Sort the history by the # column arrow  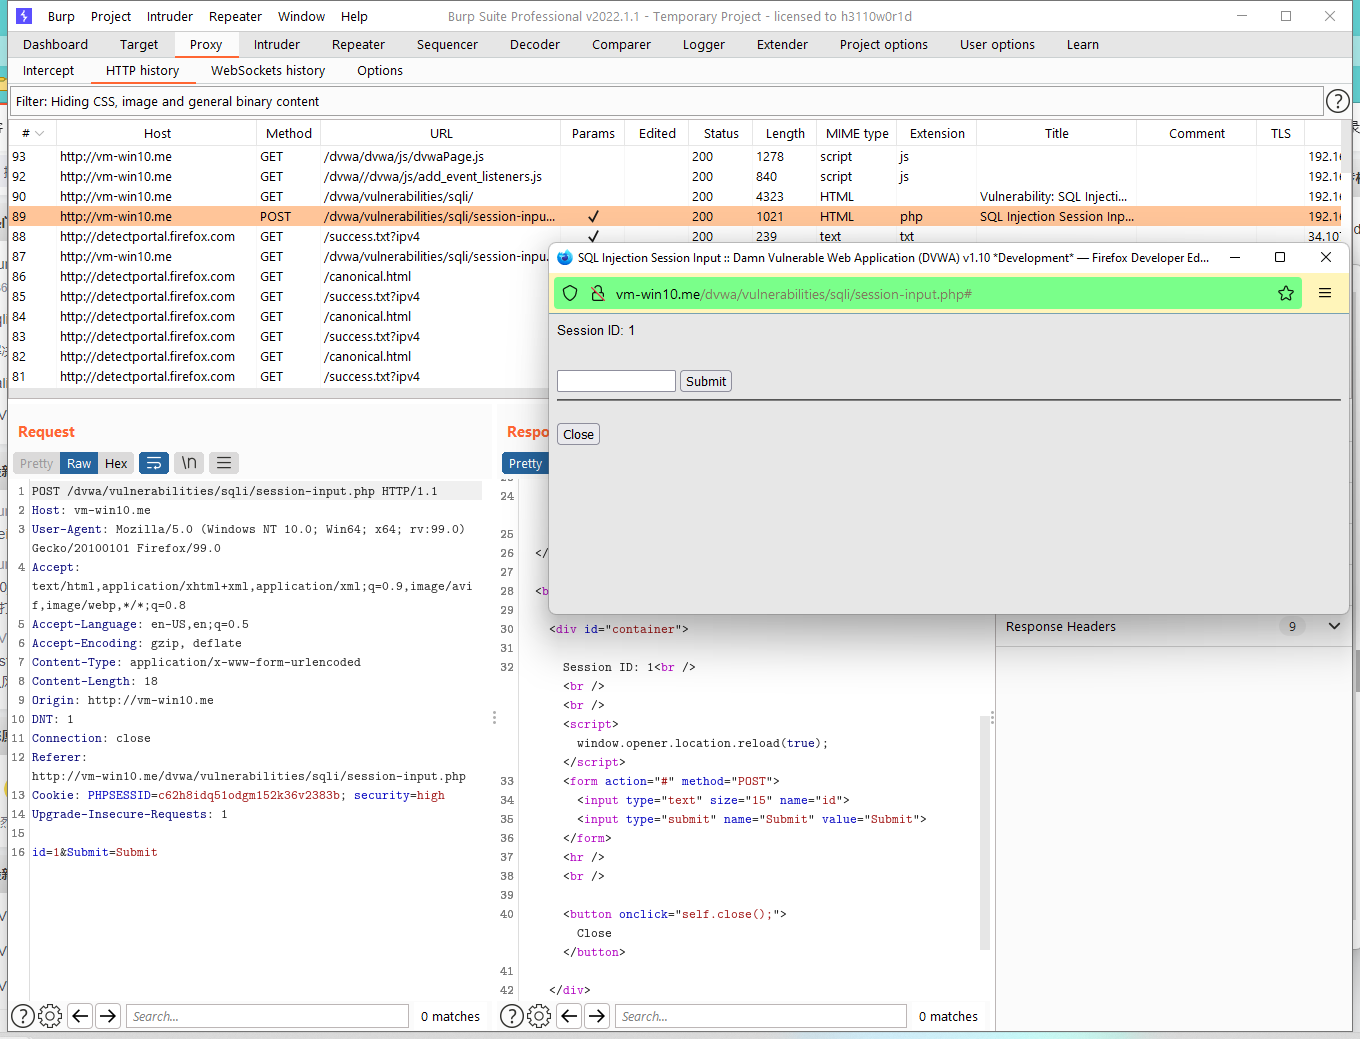click(x=39, y=133)
